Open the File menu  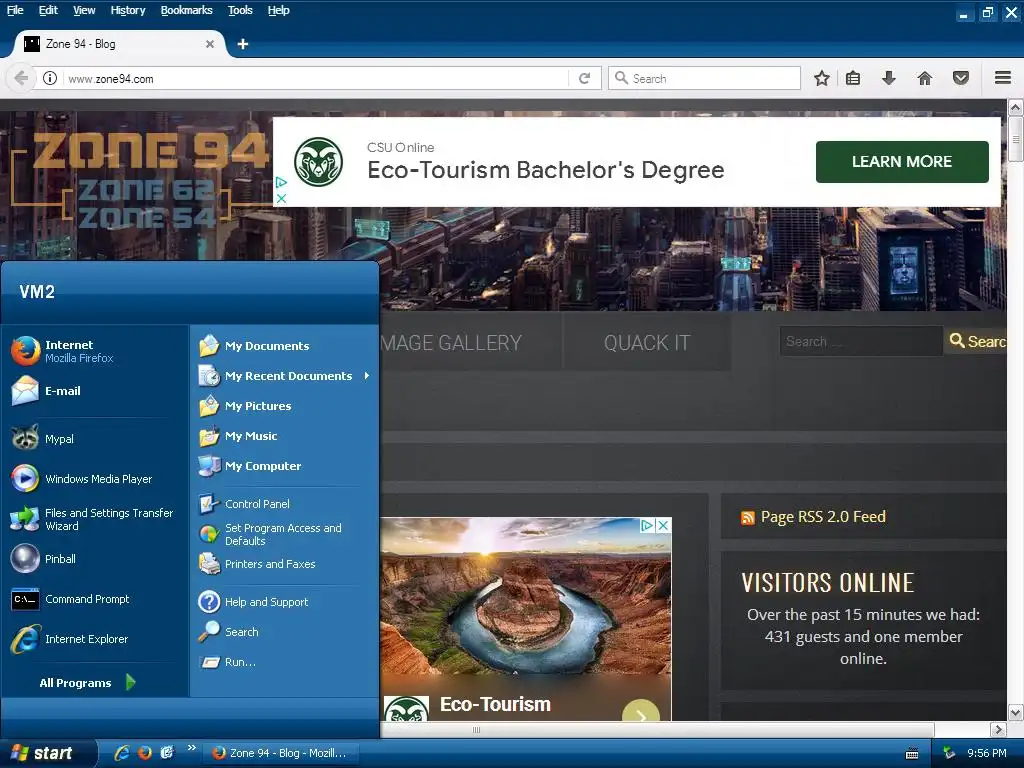coord(15,10)
